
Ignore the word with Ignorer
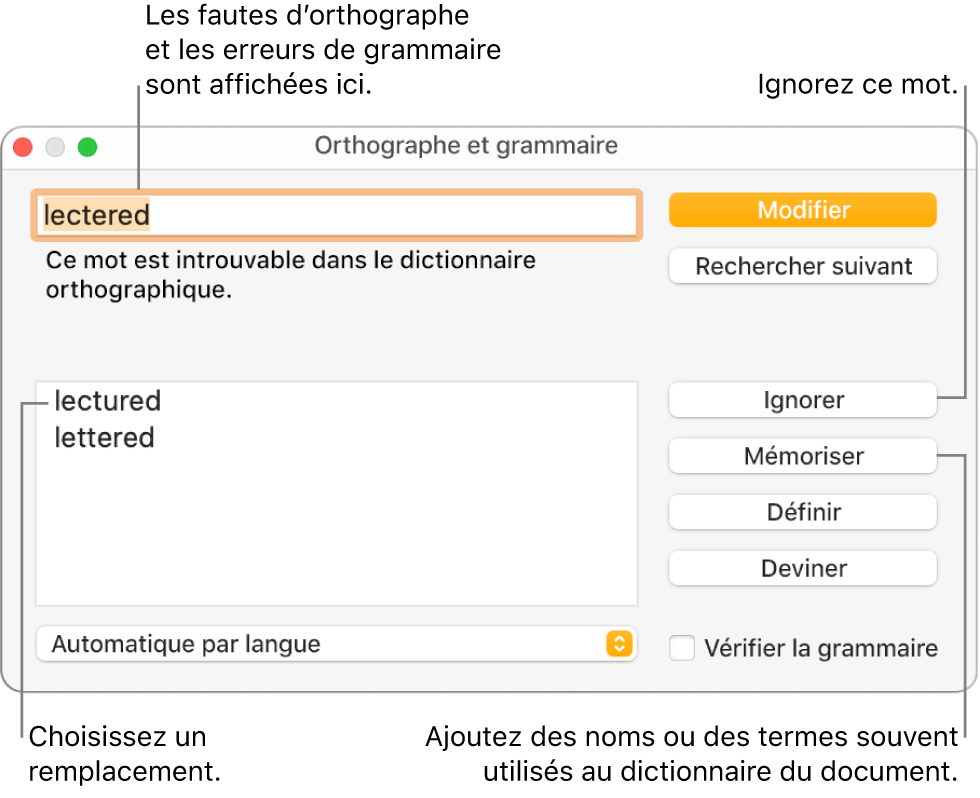point(803,400)
